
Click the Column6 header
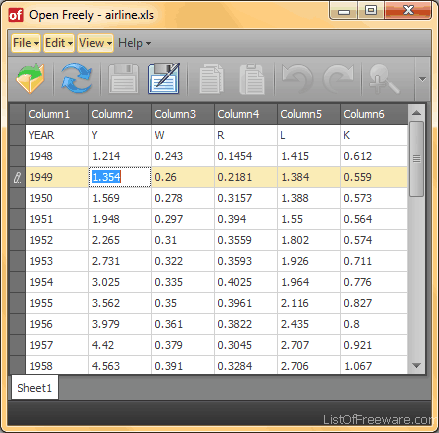[x=374, y=114]
